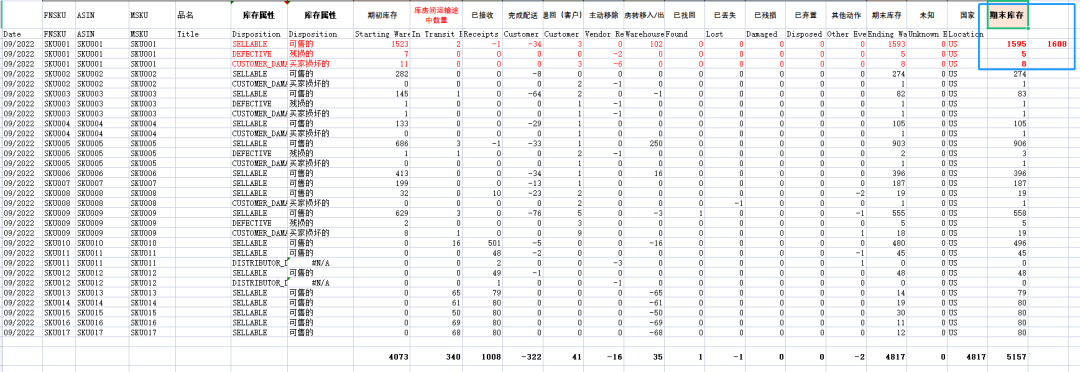Select the red DEFECTIVE disposition cell

pos(259,53)
